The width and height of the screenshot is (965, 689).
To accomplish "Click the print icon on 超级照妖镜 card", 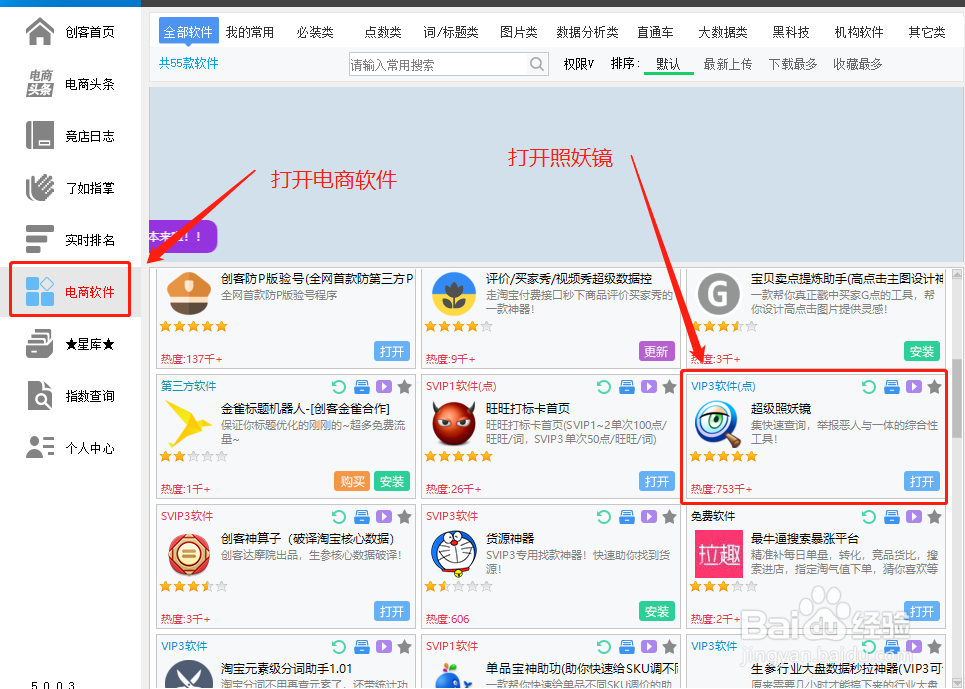I will click(892, 386).
